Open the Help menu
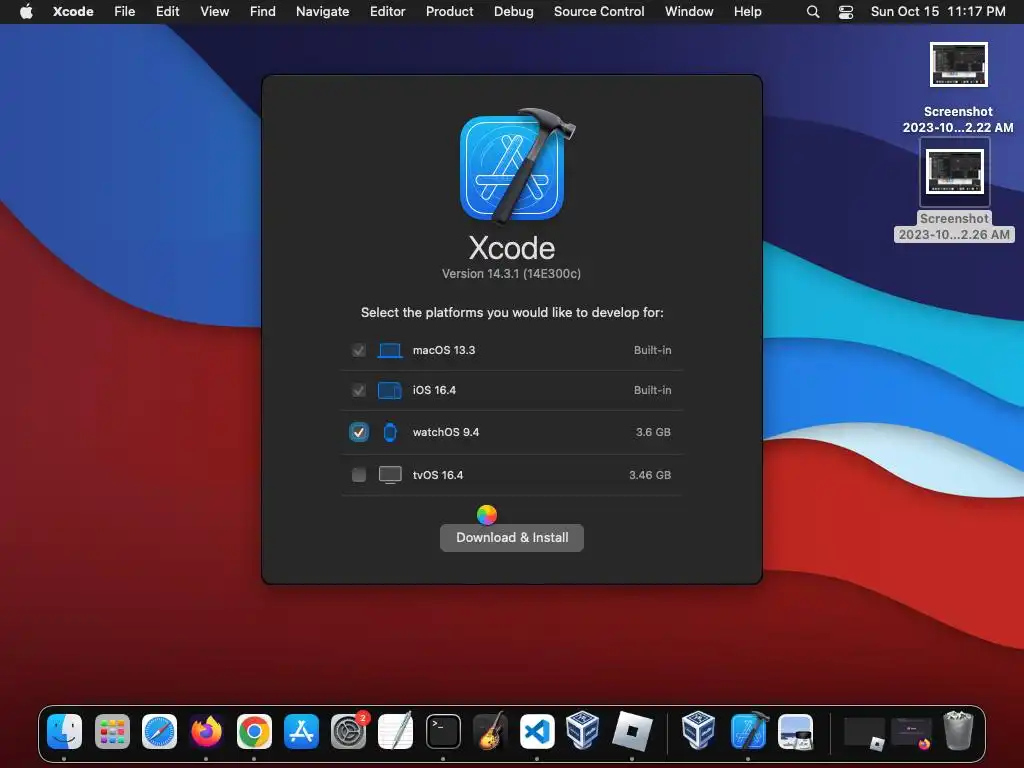The height and width of the screenshot is (768, 1024). [x=747, y=11]
